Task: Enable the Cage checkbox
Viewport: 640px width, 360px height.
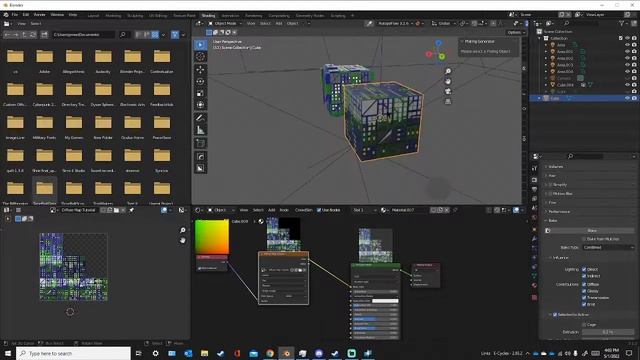Action: pos(584,324)
